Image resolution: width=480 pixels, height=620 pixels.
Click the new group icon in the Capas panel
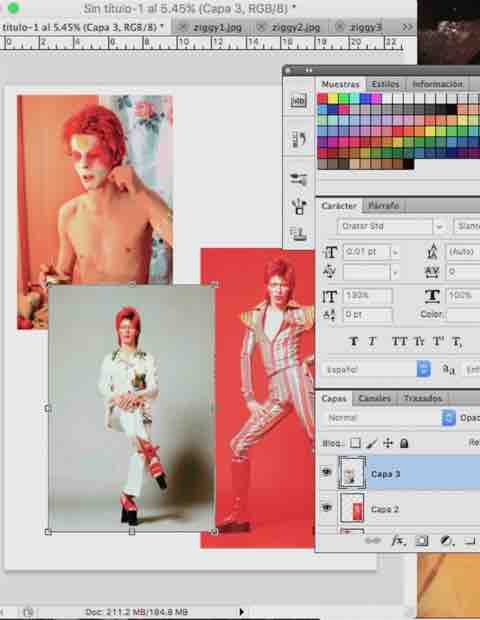point(470,541)
